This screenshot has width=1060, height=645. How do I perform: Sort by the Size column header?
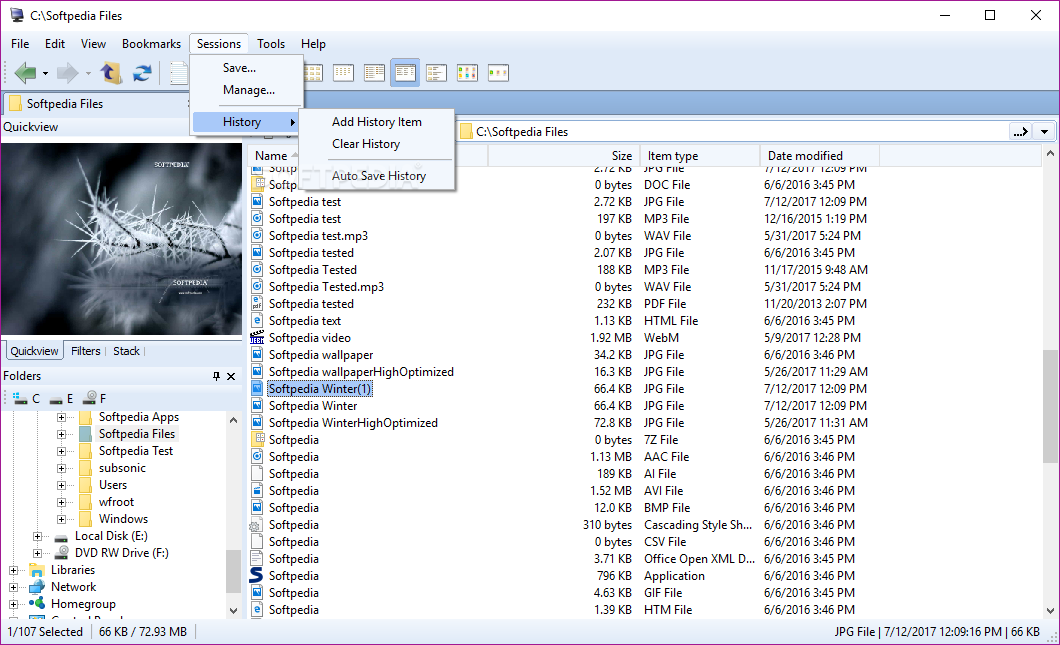564,156
